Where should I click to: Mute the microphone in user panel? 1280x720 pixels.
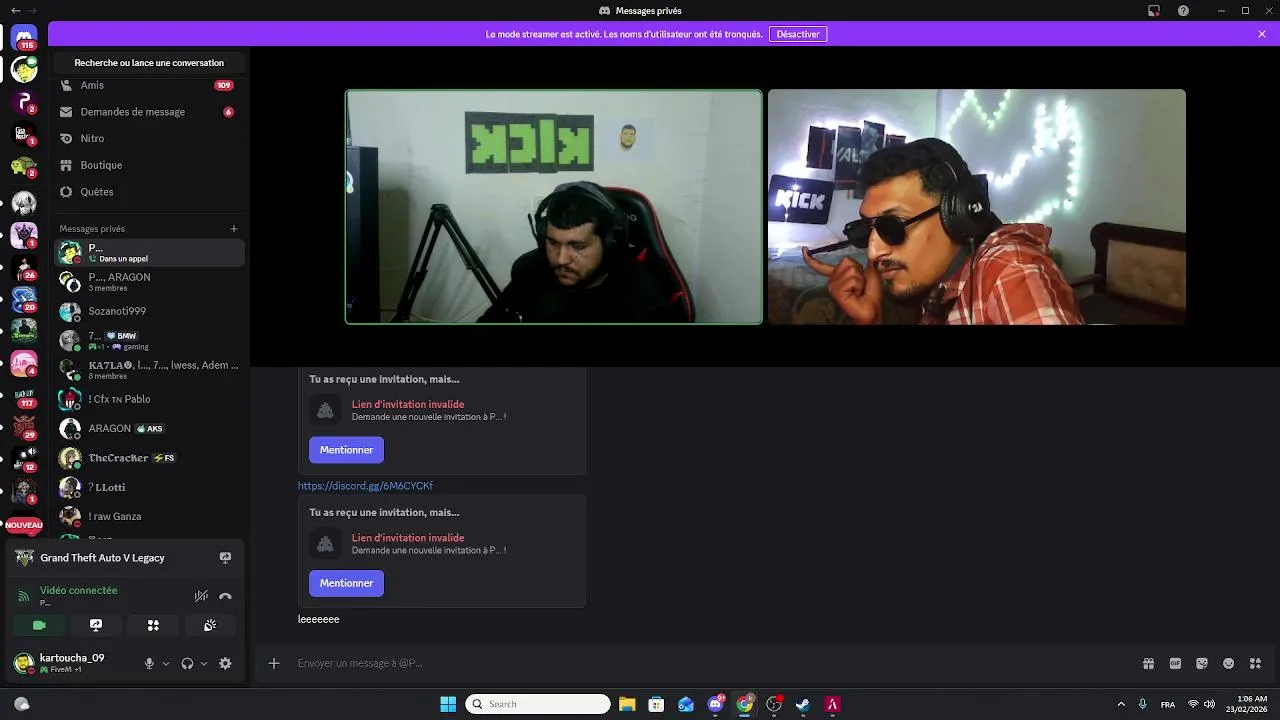click(x=149, y=663)
